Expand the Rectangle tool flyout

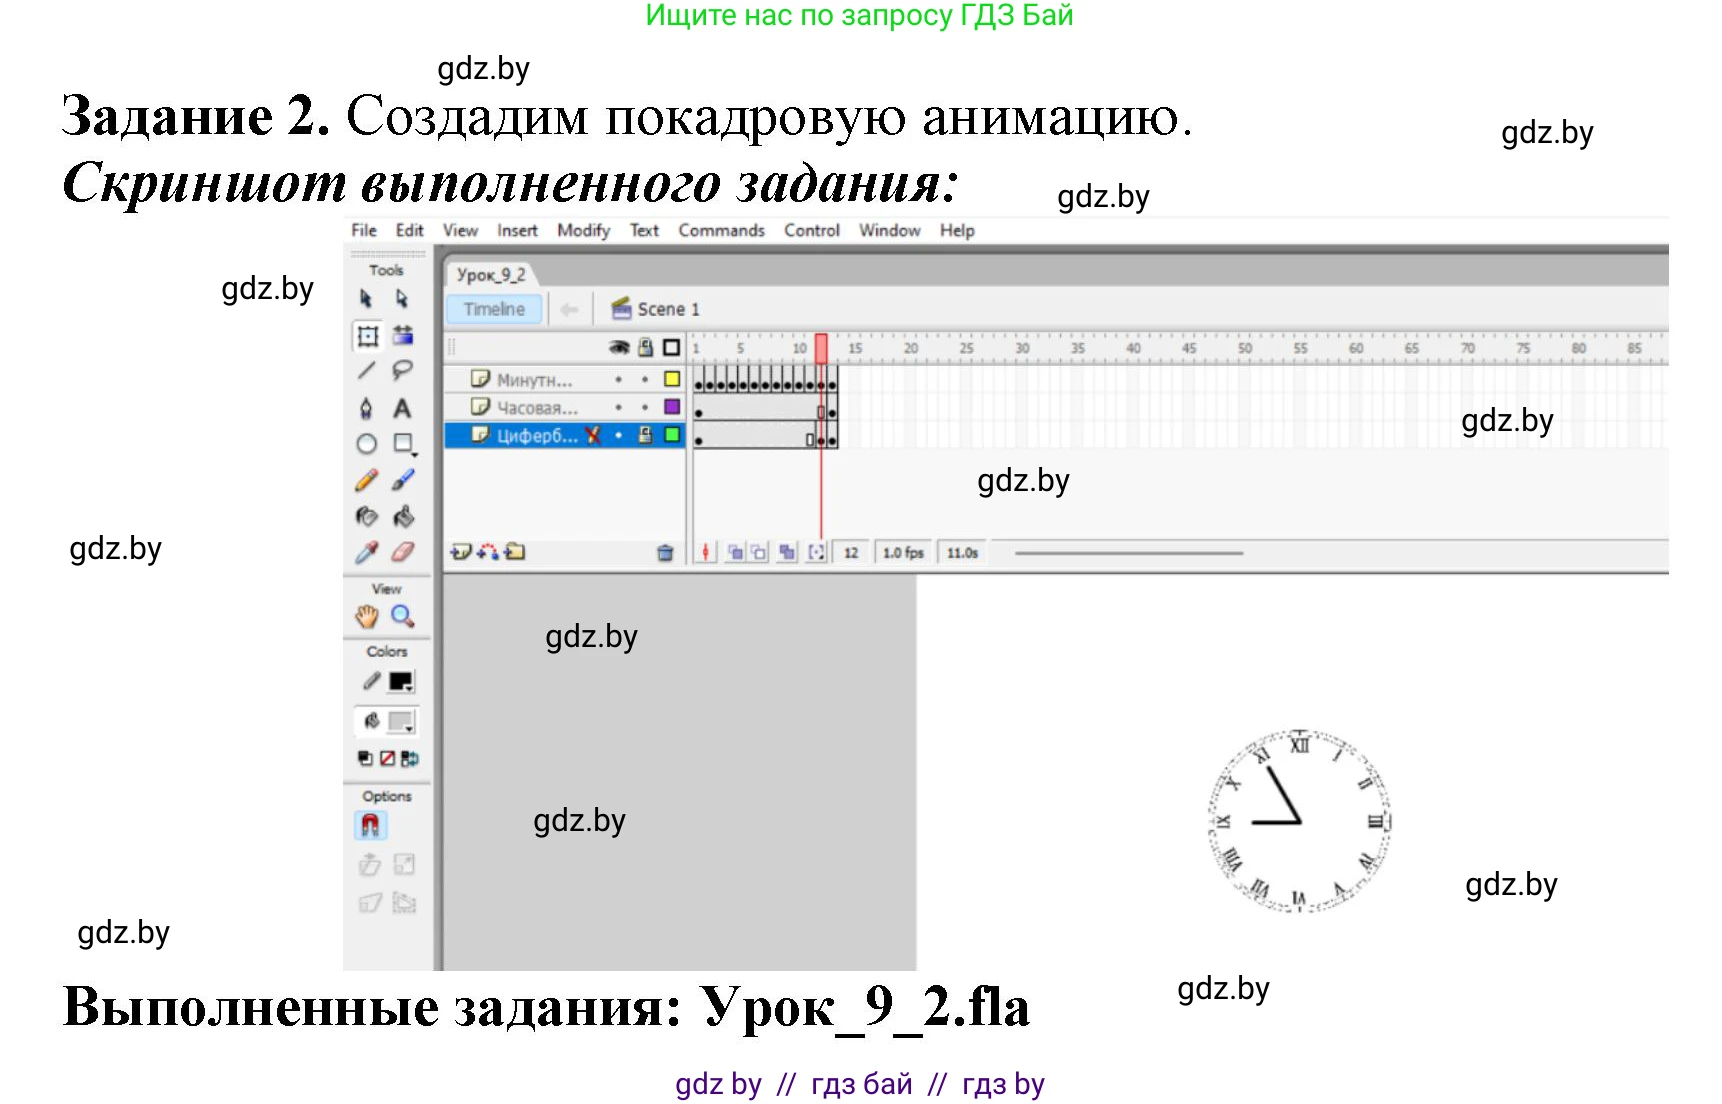(x=404, y=444)
